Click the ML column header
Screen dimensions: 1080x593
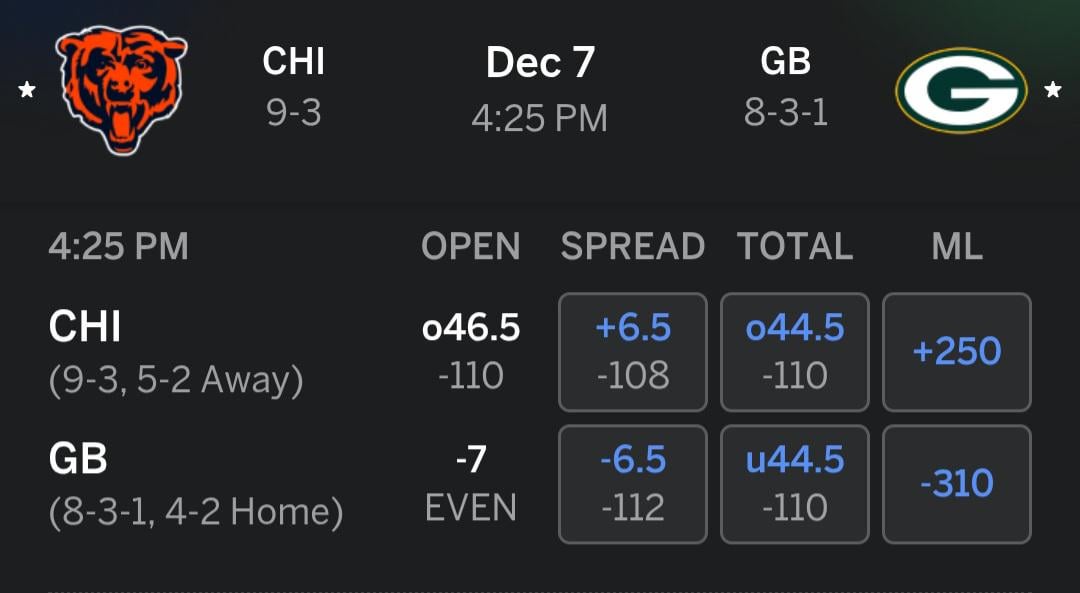click(956, 246)
